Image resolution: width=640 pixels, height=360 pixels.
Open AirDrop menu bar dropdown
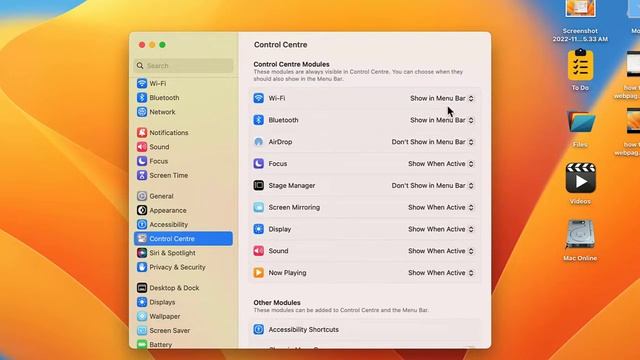433,142
